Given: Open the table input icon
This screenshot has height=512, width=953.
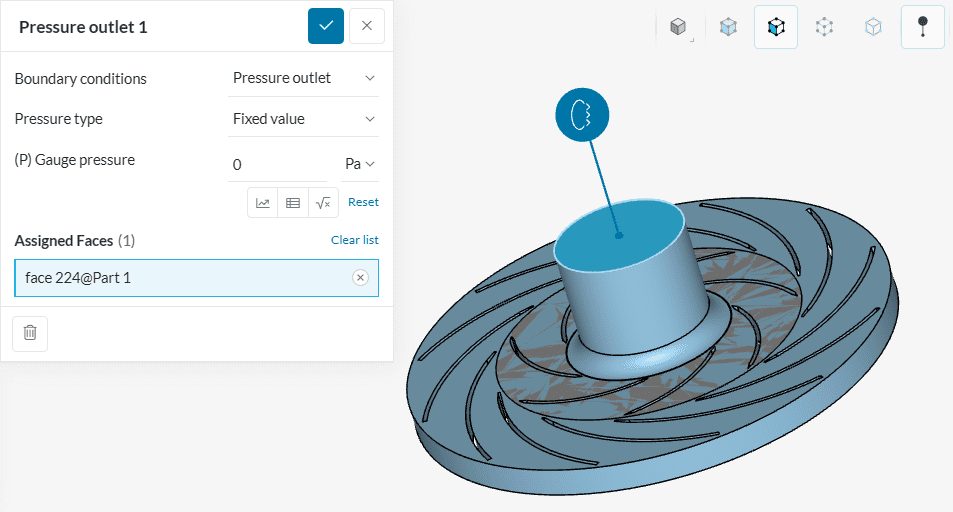Looking at the screenshot, I should point(293,202).
